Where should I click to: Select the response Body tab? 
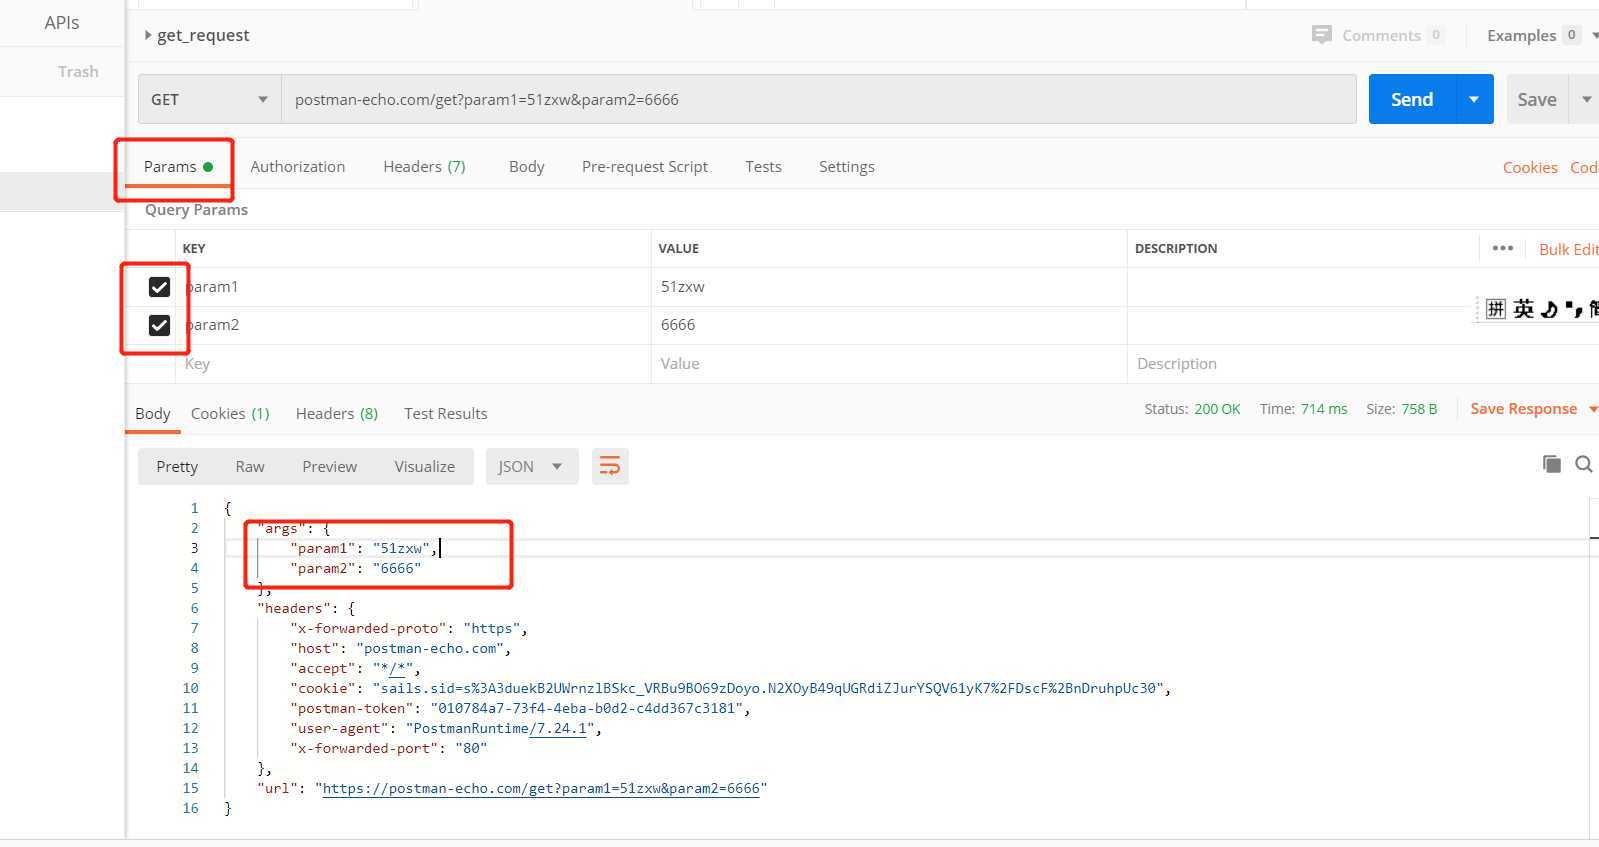tap(153, 414)
